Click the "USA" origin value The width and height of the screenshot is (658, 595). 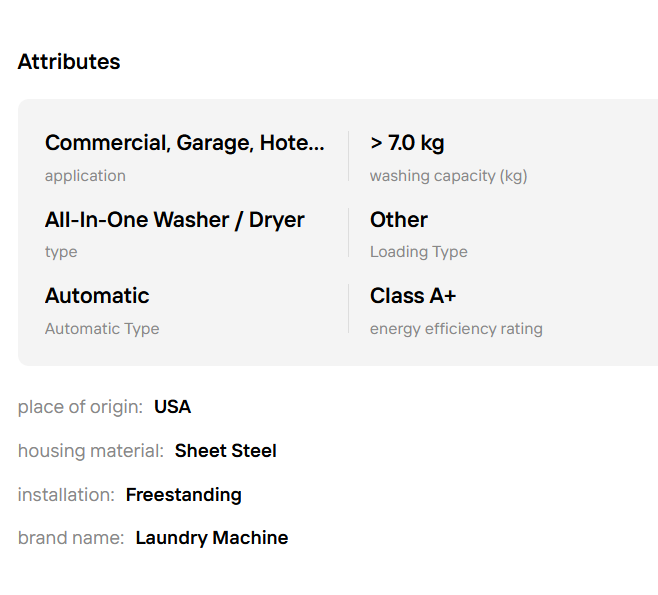pyautogui.click(x=172, y=407)
